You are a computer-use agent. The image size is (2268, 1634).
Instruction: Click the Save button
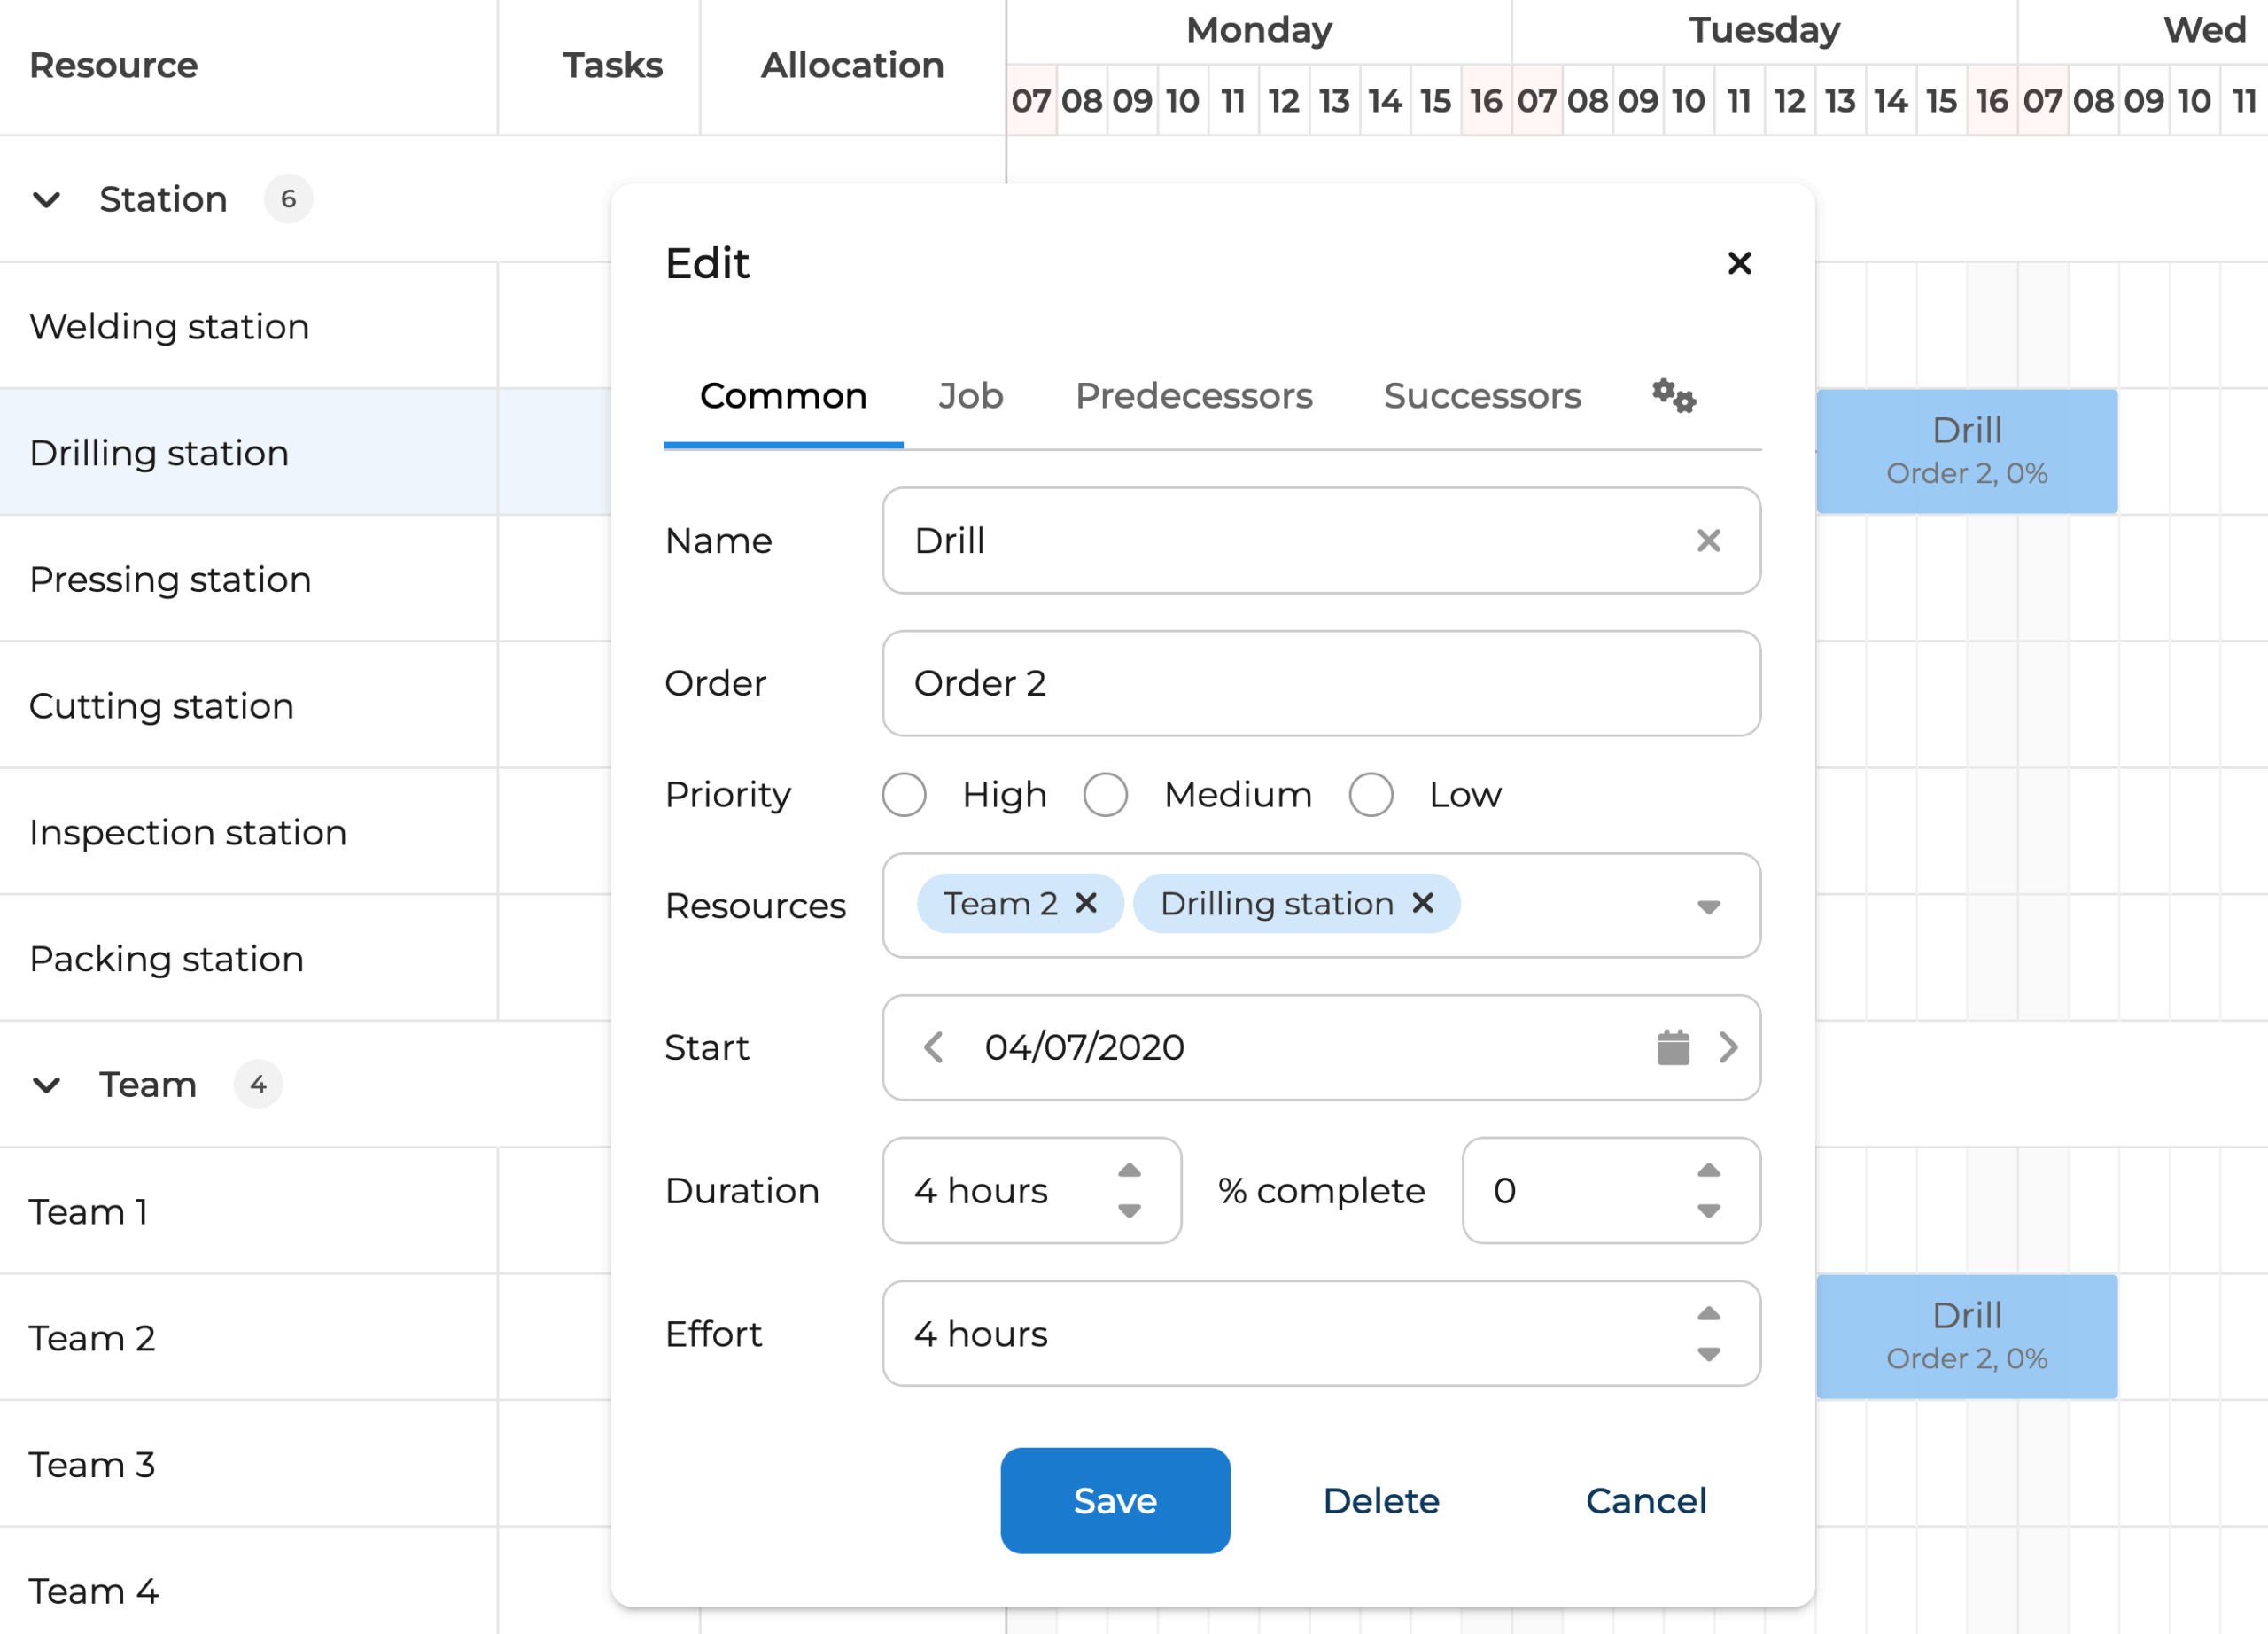pos(1114,1500)
